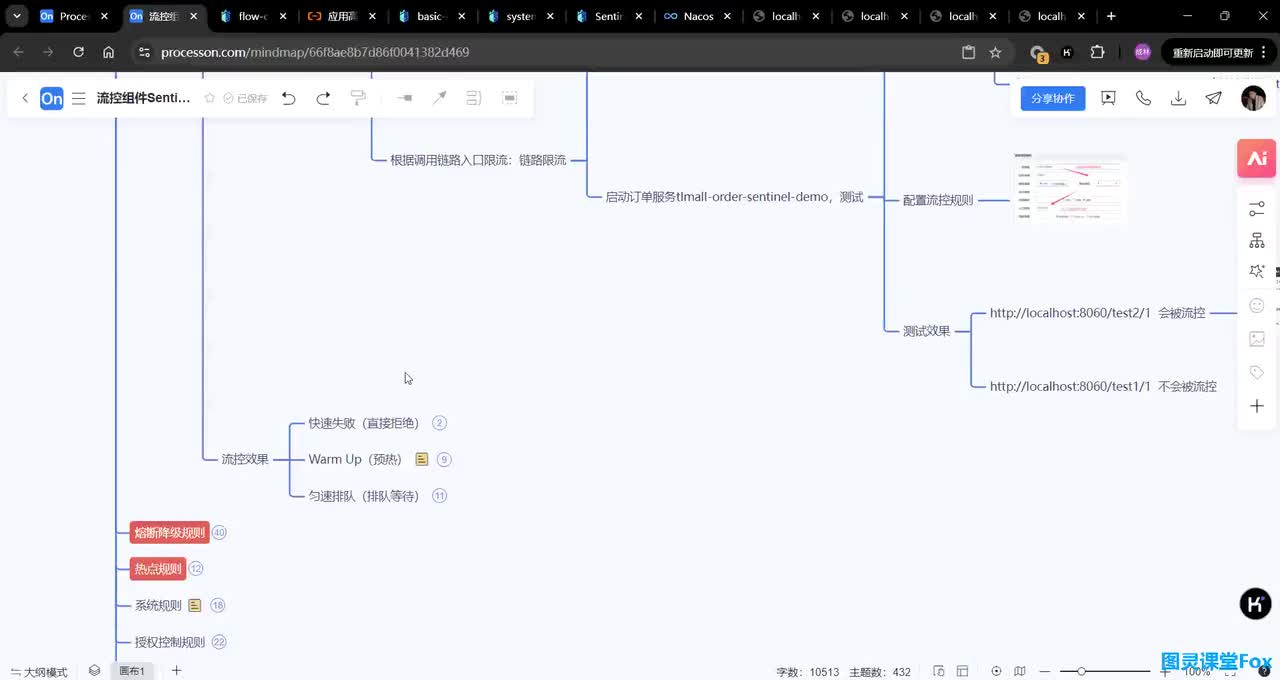1280x680 pixels.
Task: Open the image insert icon in sidebar
Action: tap(1257, 339)
